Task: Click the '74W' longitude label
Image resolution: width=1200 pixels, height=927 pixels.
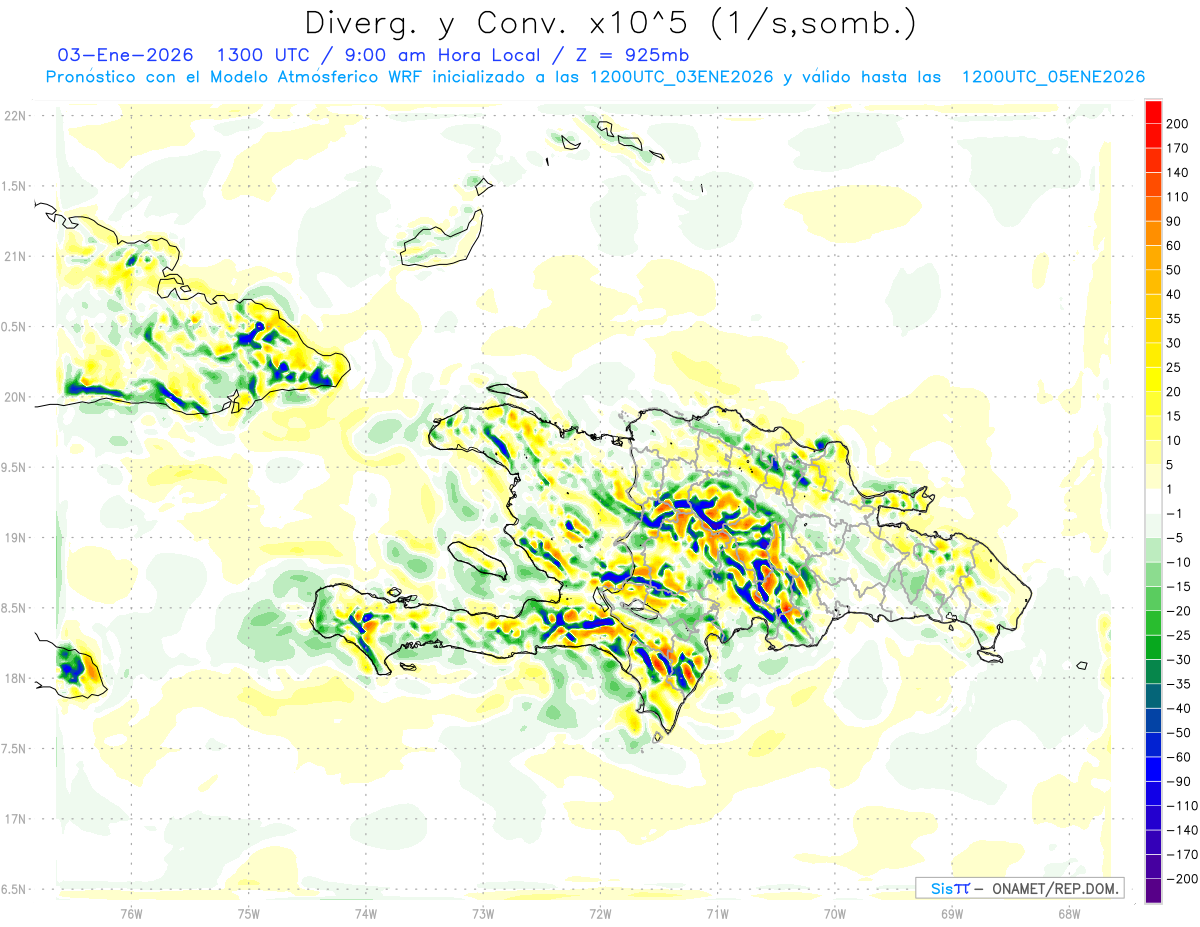Action: [x=366, y=914]
